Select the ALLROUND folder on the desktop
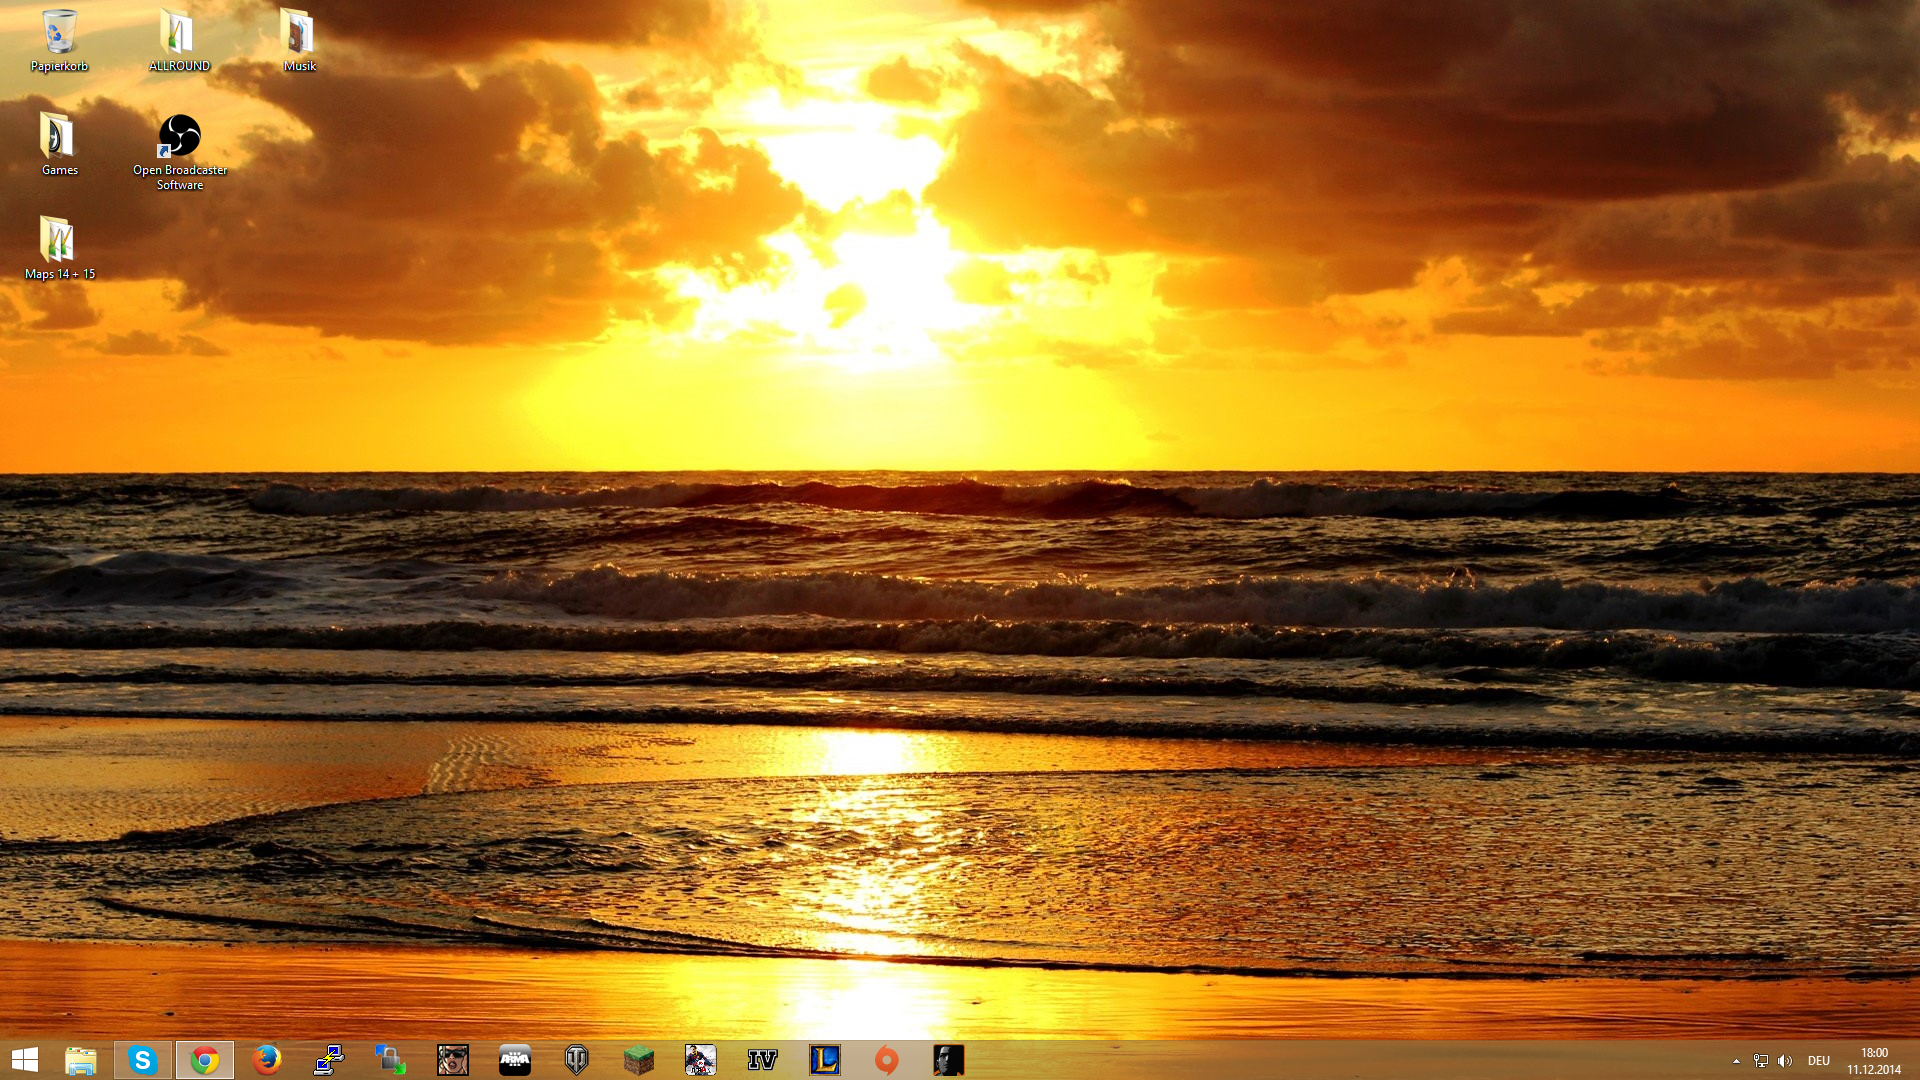The width and height of the screenshot is (1920, 1080). [x=179, y=40]
